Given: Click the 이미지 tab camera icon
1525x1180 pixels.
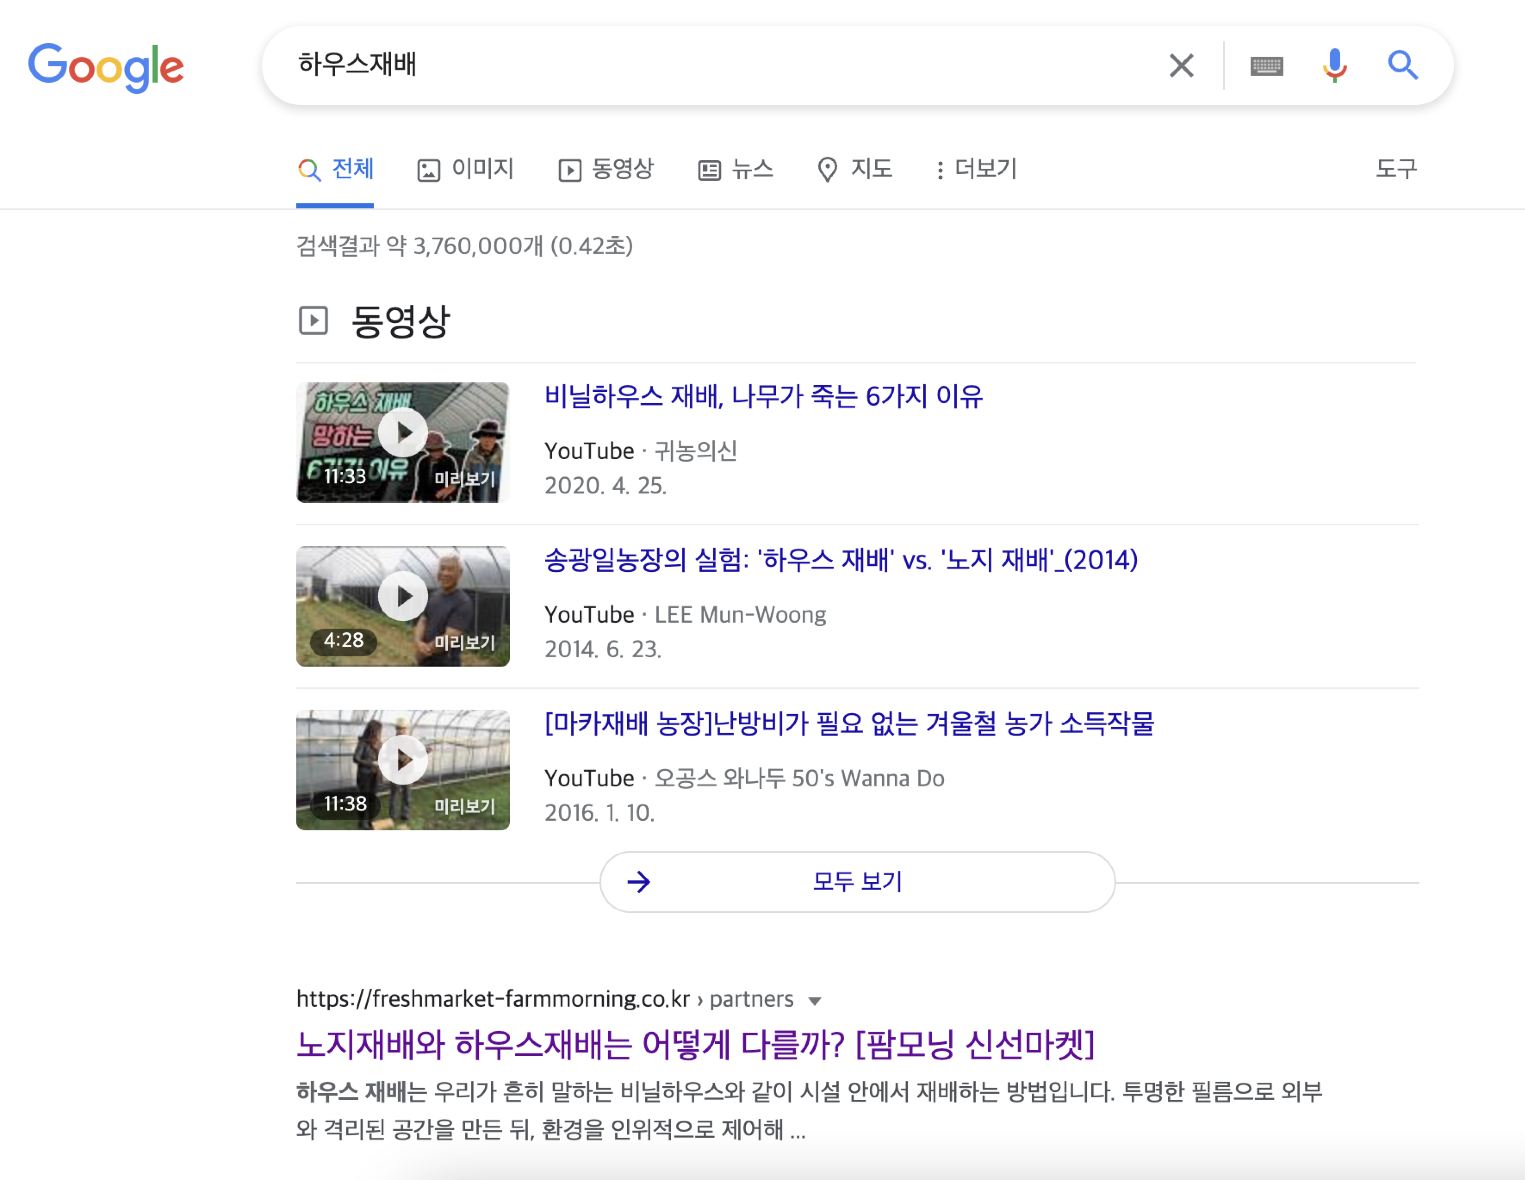Looking at the screenshot, I should coord(429,169).
